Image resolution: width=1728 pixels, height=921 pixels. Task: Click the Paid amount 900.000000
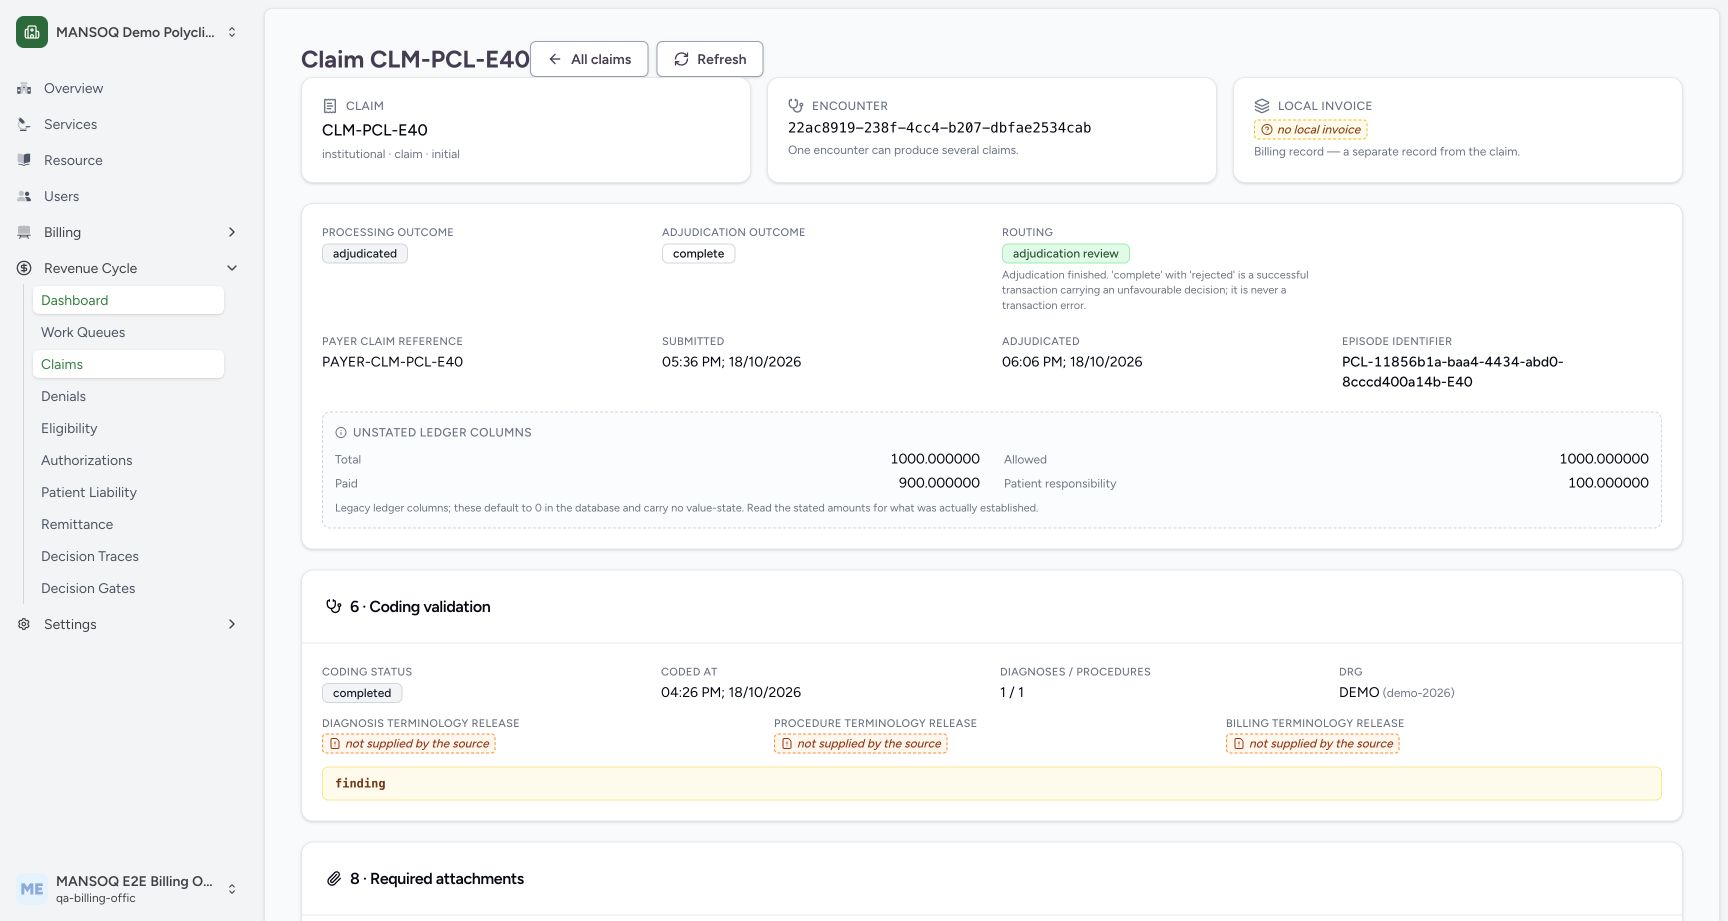pos(939,483)
